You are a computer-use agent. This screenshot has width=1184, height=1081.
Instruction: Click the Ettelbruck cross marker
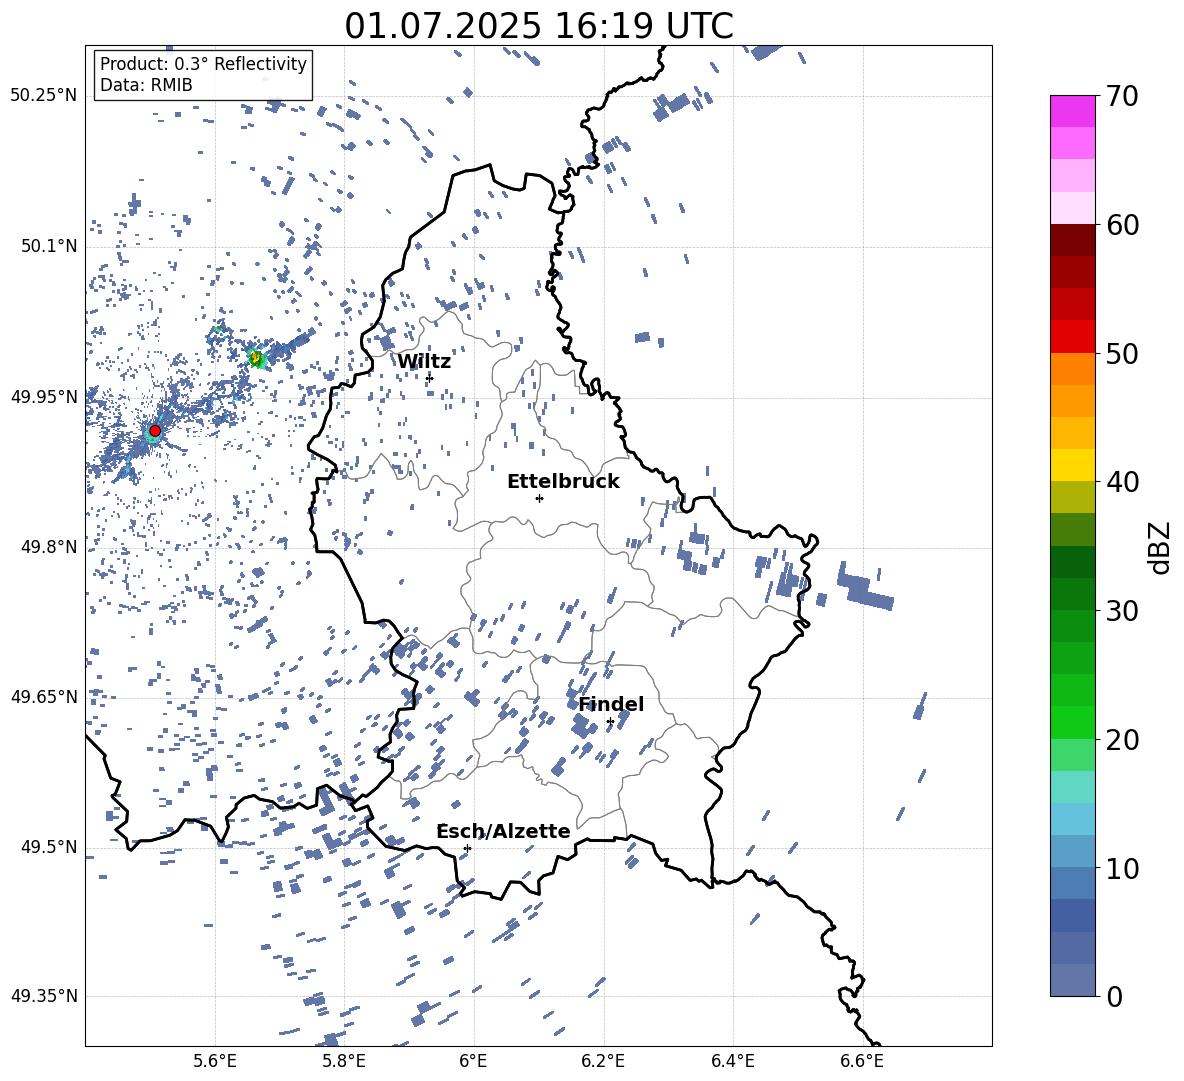point(539,498)
